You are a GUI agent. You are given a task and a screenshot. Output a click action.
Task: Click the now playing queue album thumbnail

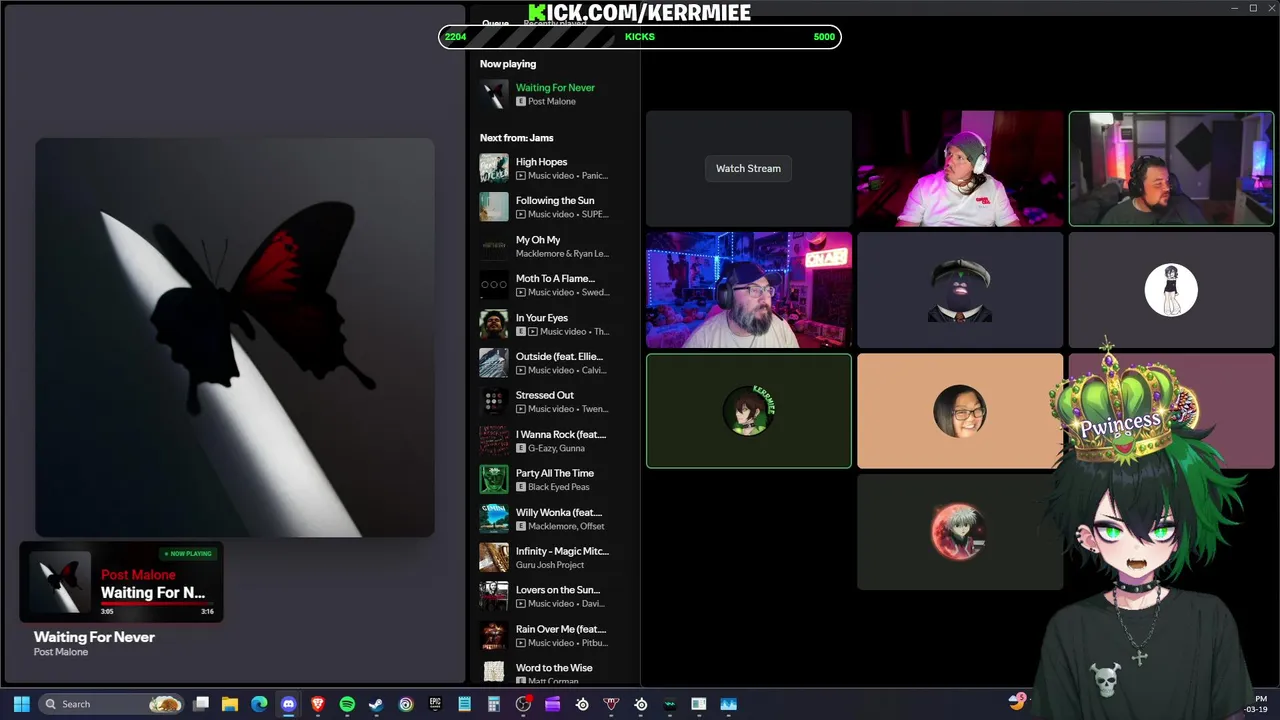(494, 94)
